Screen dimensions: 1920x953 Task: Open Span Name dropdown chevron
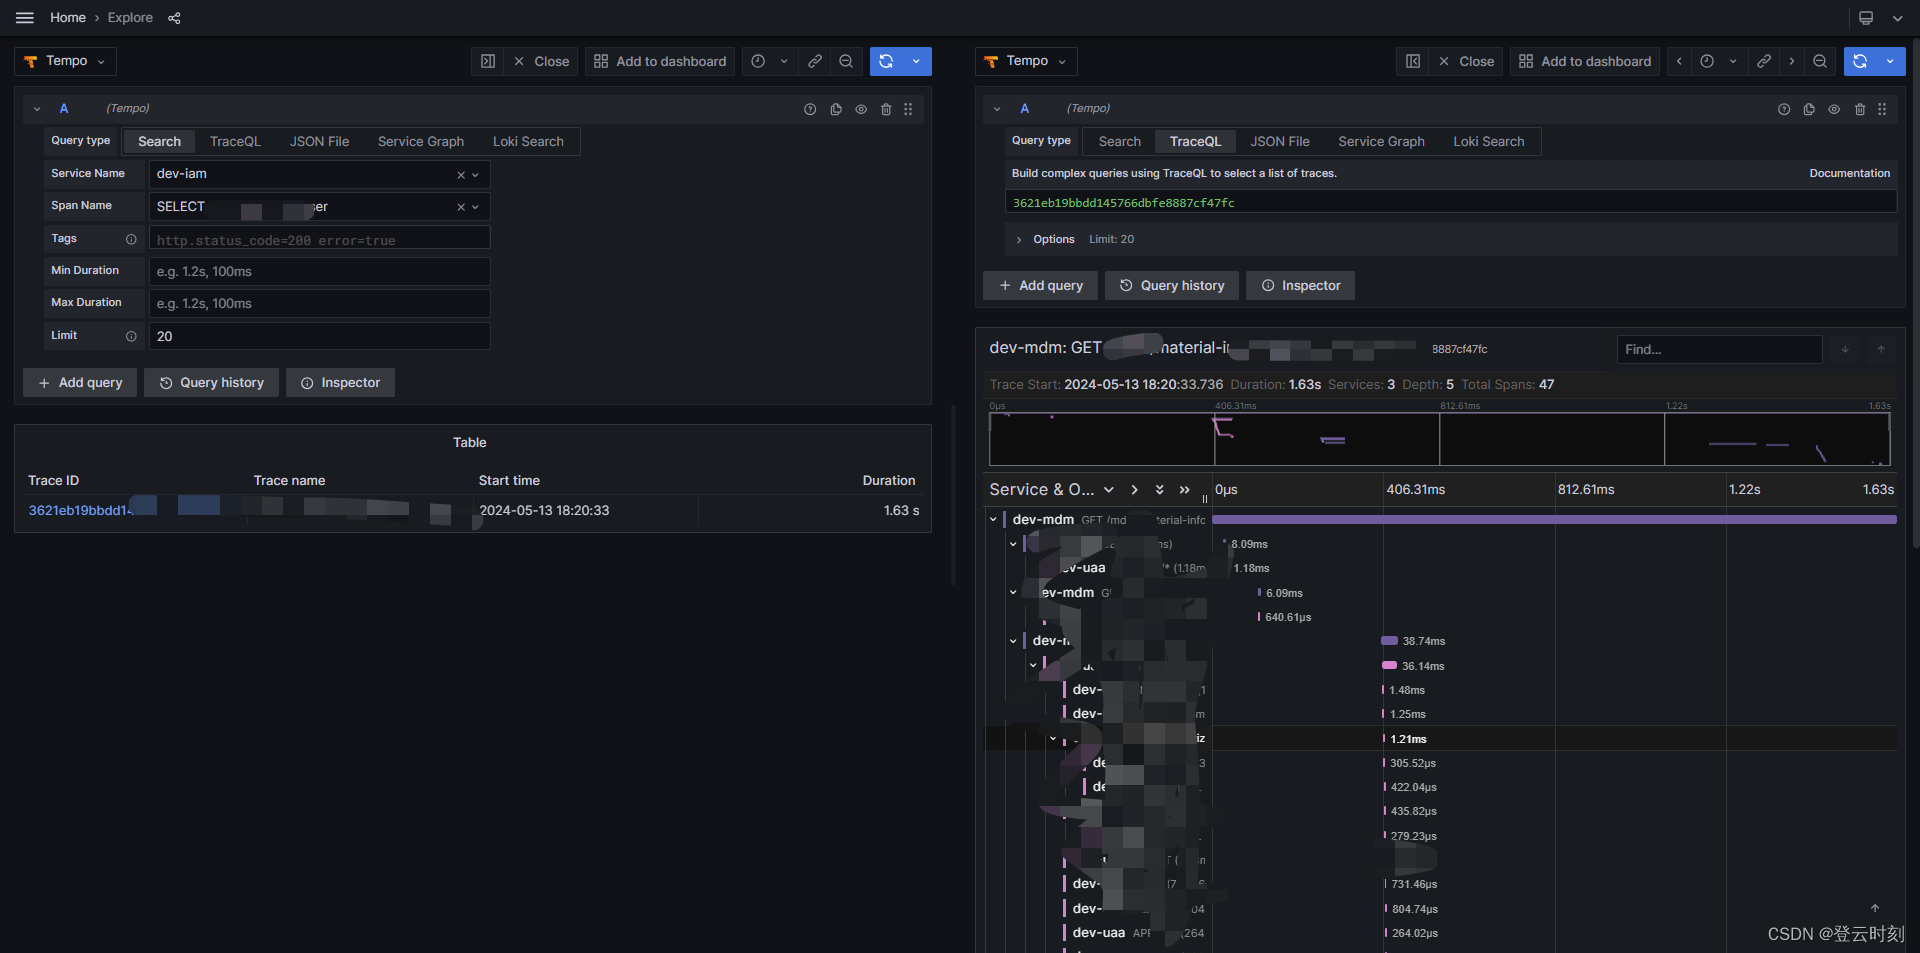[x=476, y=207]
